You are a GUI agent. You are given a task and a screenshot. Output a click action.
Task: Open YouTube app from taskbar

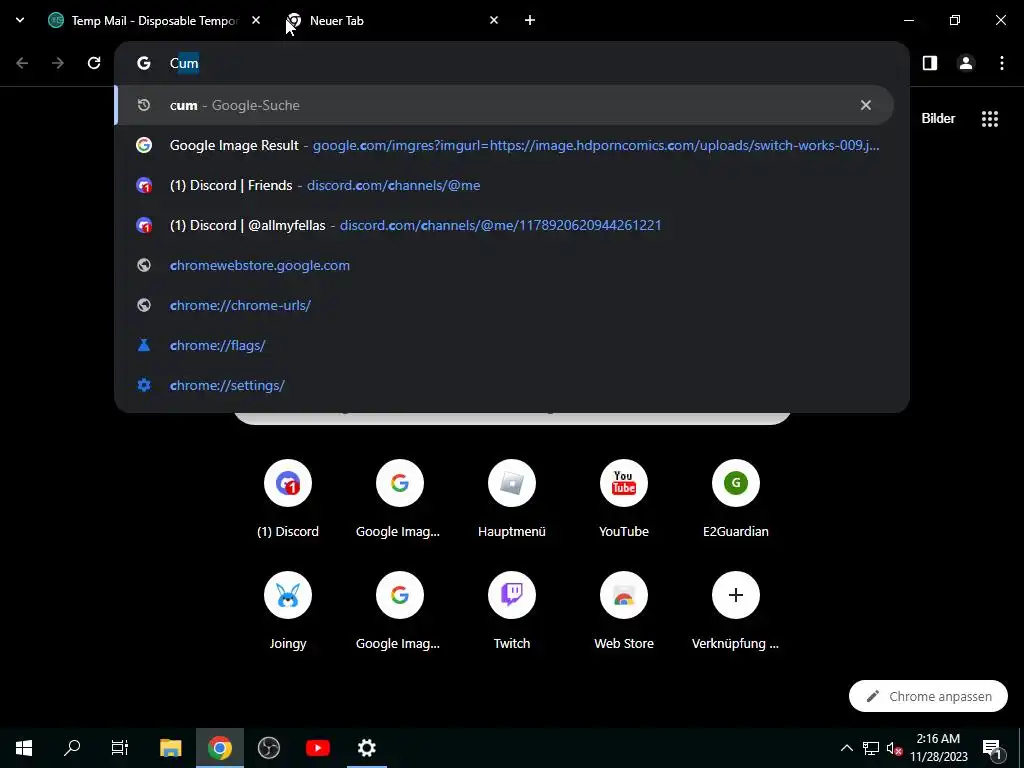click(317, 748)
